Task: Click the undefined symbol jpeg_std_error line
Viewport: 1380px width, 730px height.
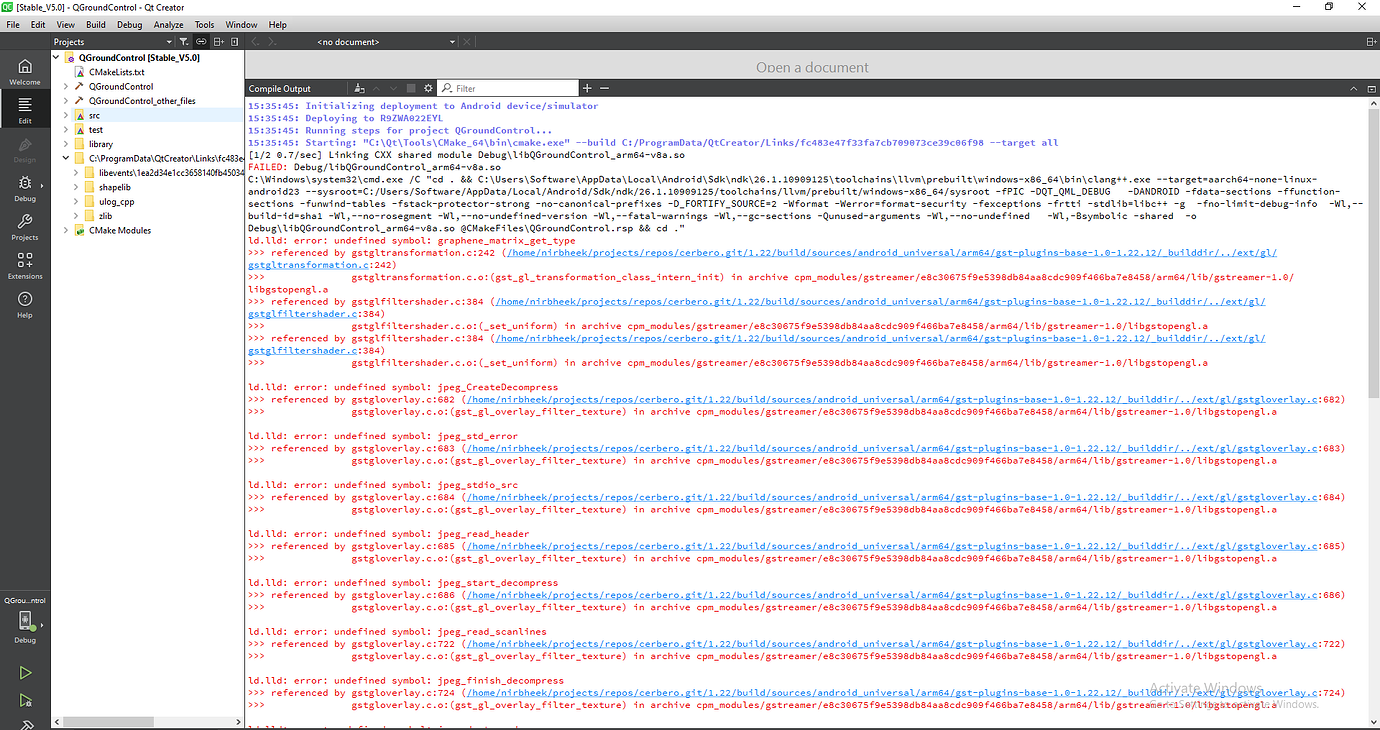Action: (383, 436)
